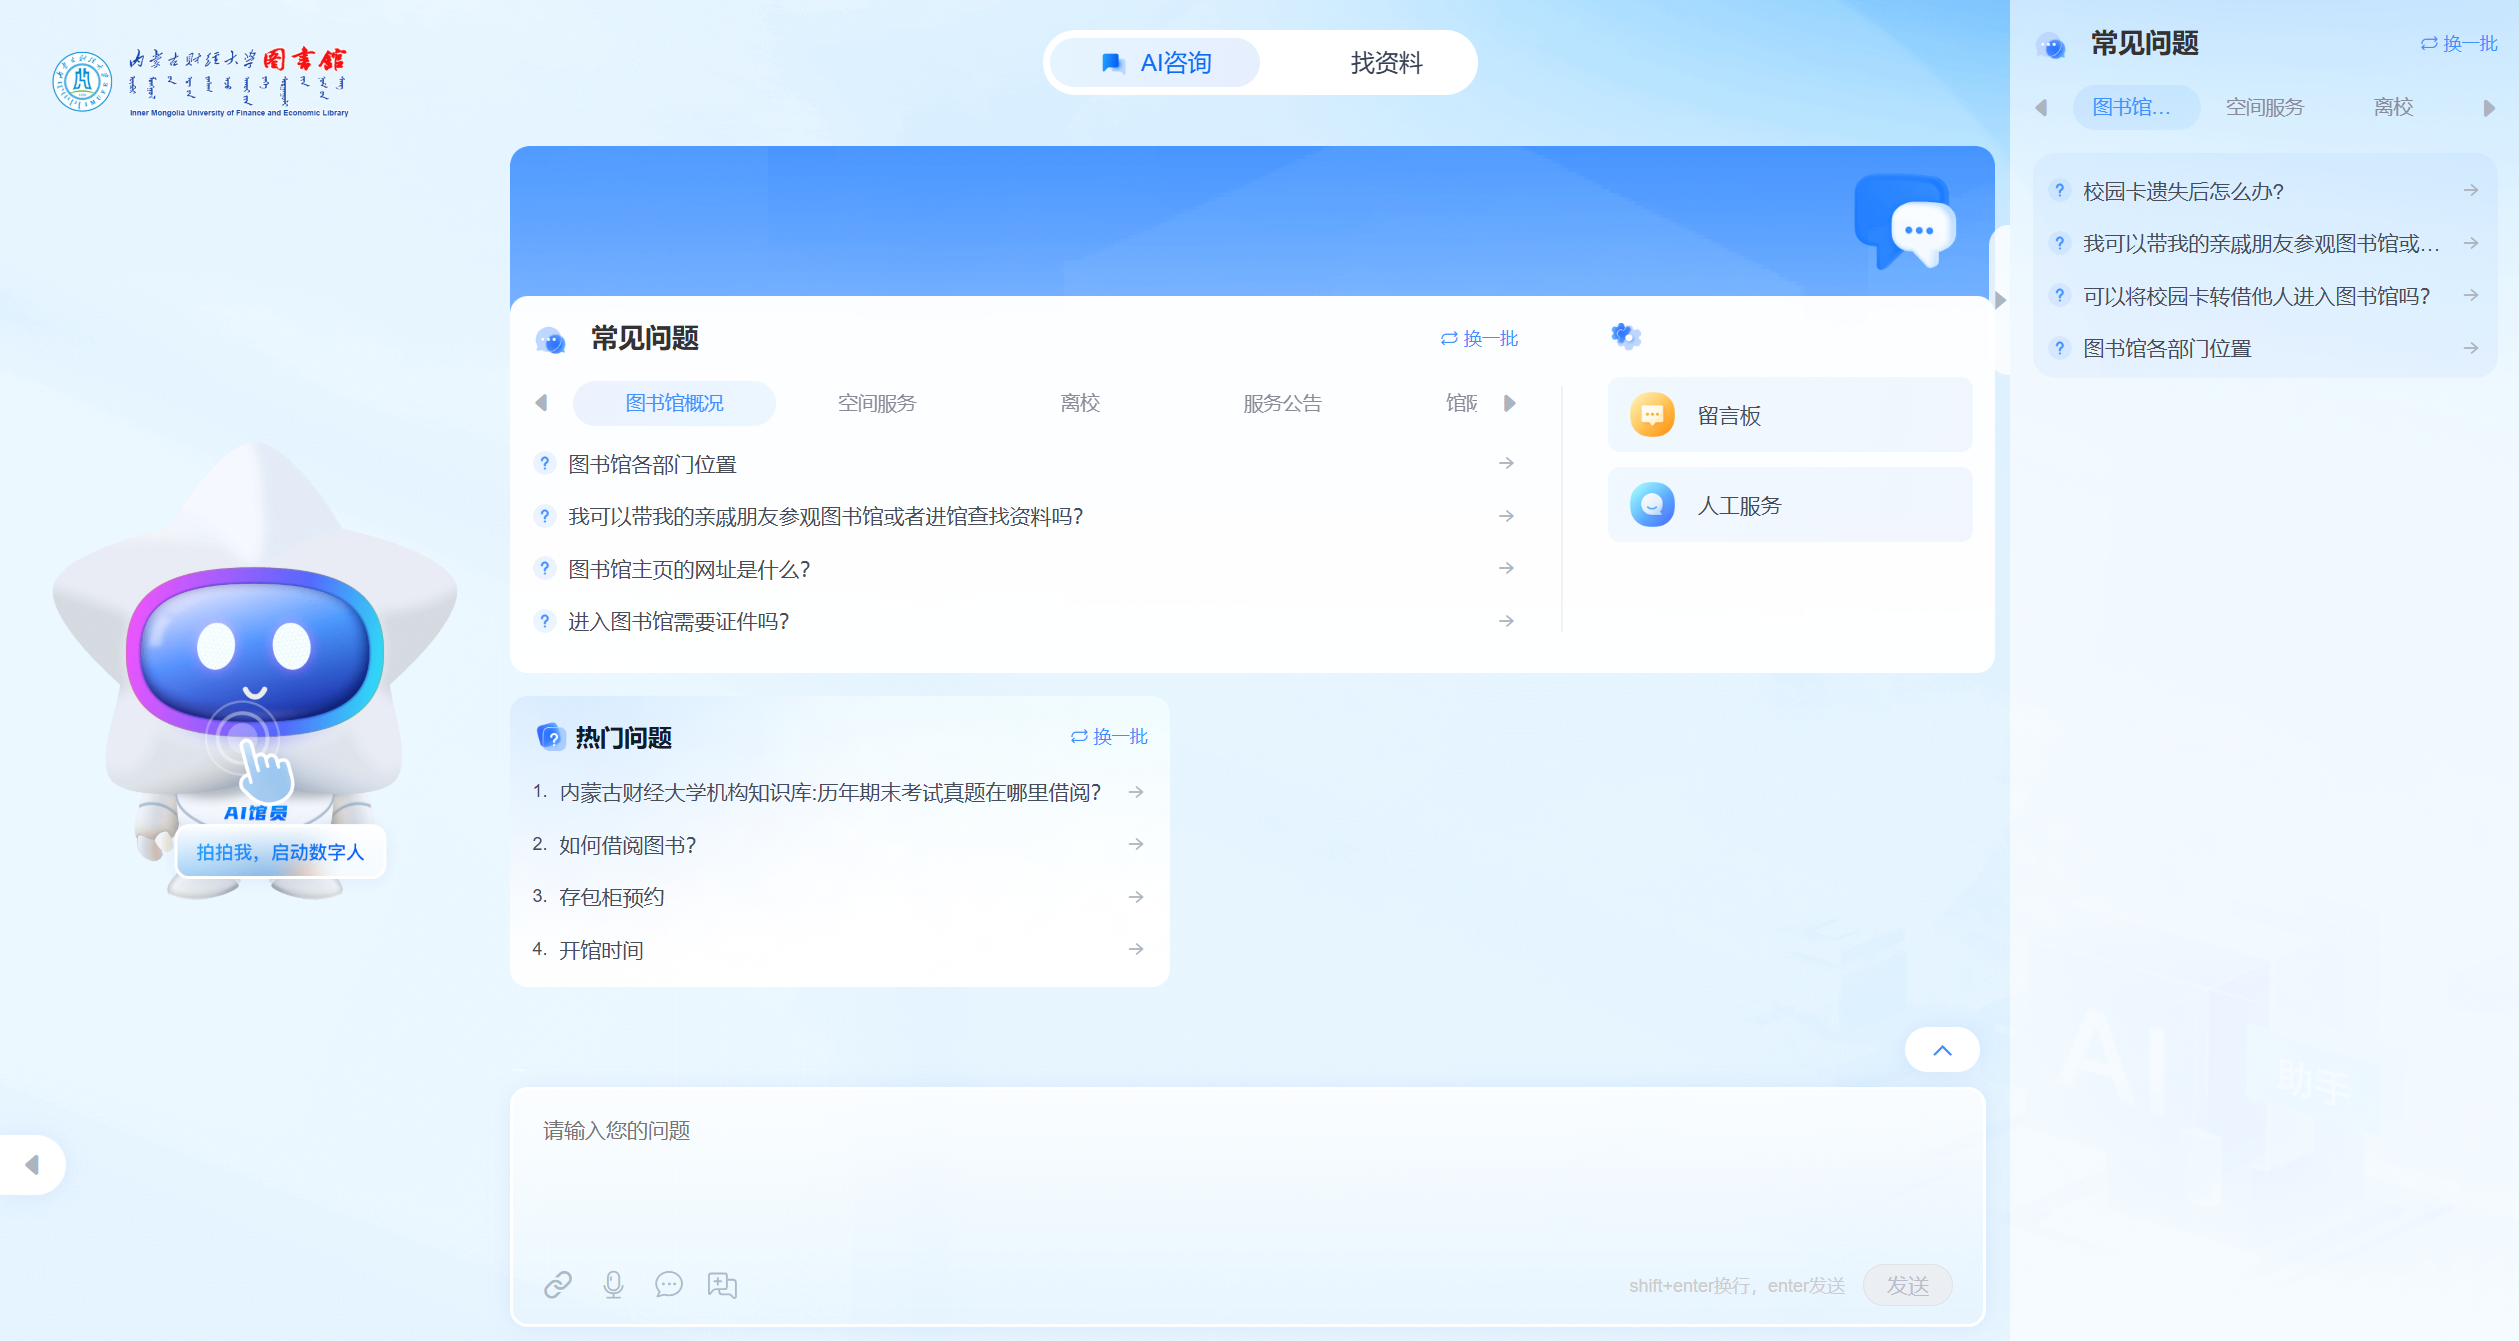Select the 服务公告 FAQ tab
The image size is (2519, 1341).
[x=1282, y=403]
